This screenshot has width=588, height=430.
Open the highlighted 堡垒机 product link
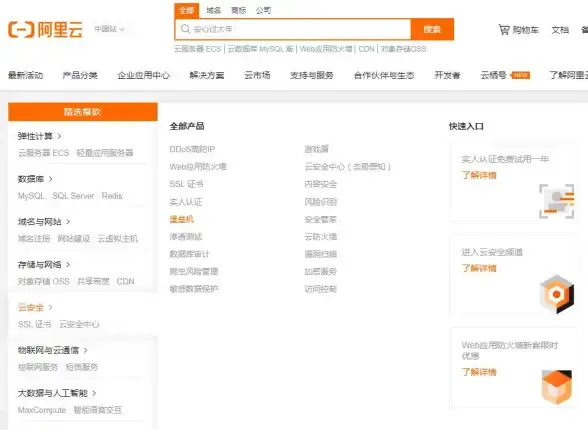point(182,219)
